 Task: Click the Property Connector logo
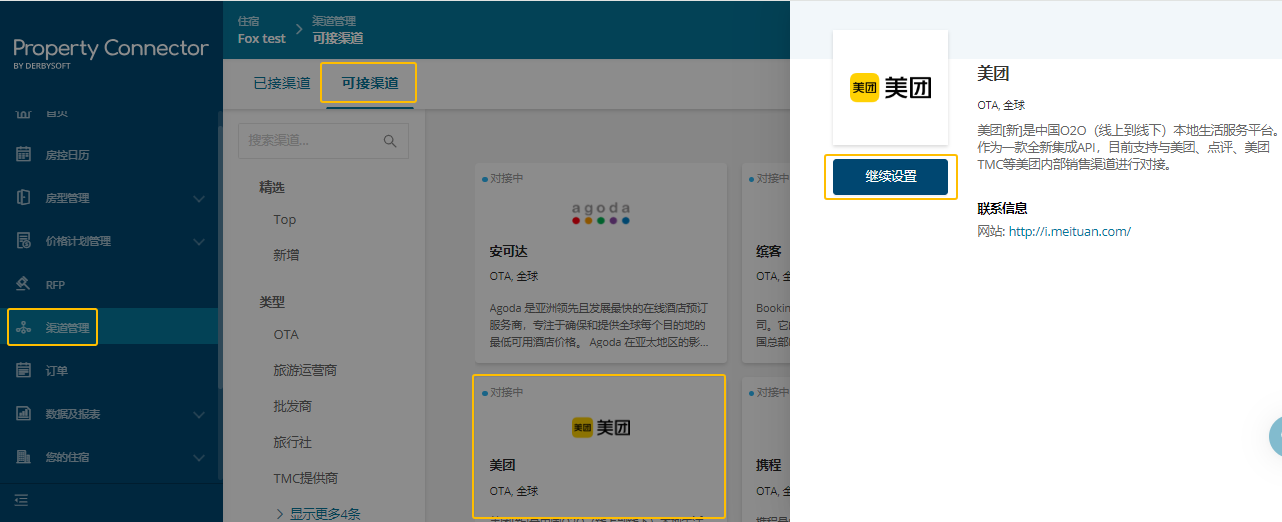(111, 52)
